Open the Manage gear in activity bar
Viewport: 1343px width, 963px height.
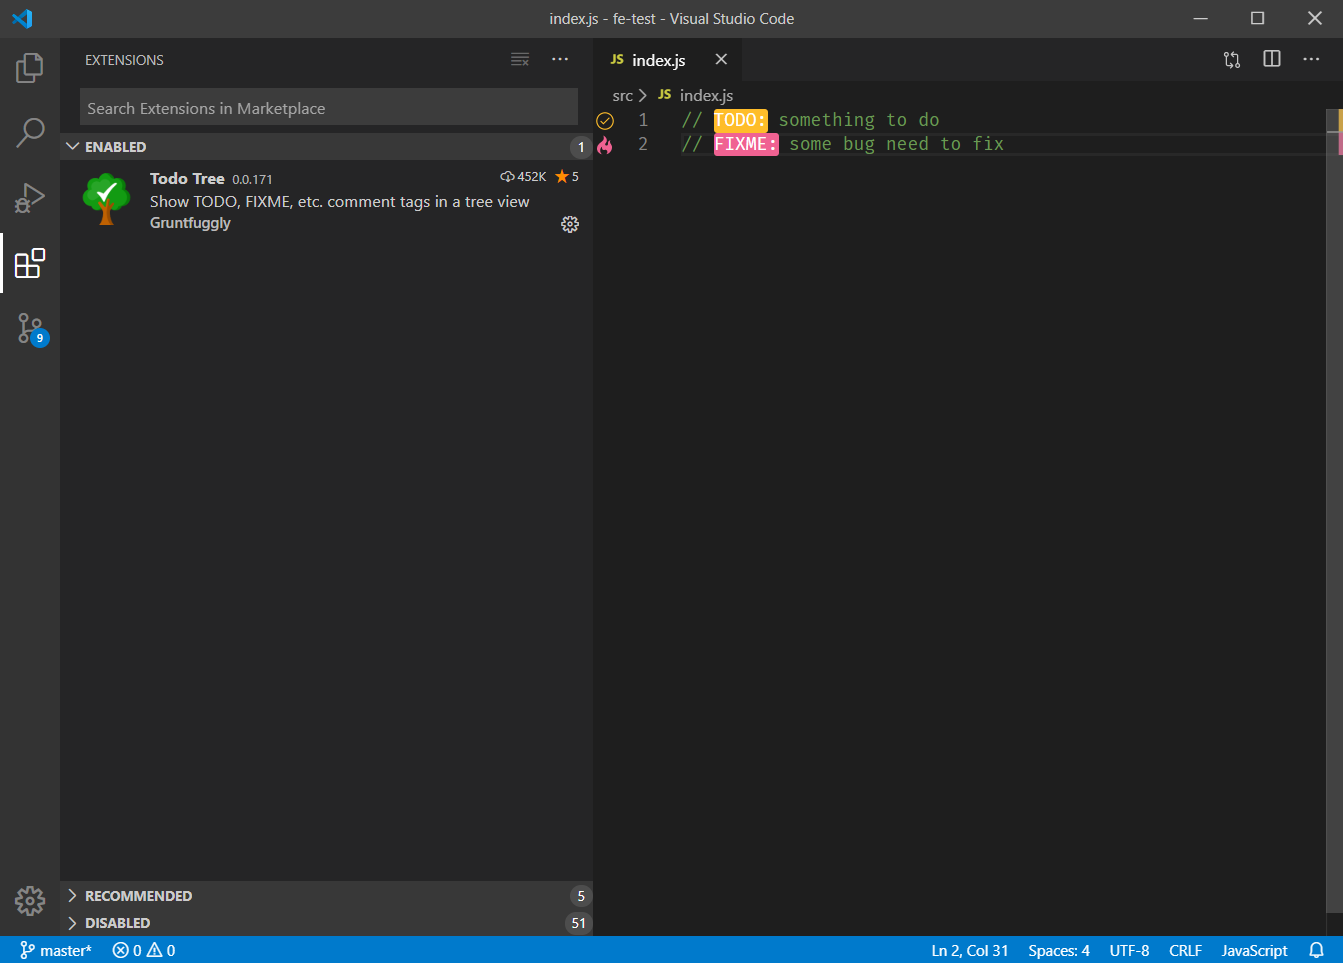point(30,901)
